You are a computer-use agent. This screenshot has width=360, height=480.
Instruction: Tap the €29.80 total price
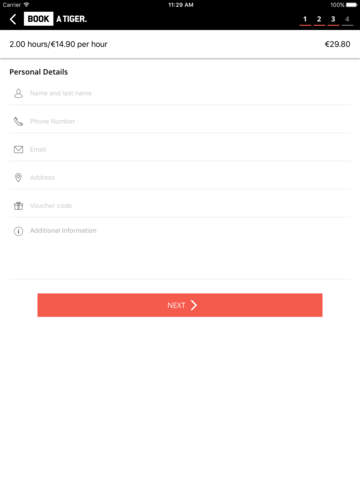point(337,44)
